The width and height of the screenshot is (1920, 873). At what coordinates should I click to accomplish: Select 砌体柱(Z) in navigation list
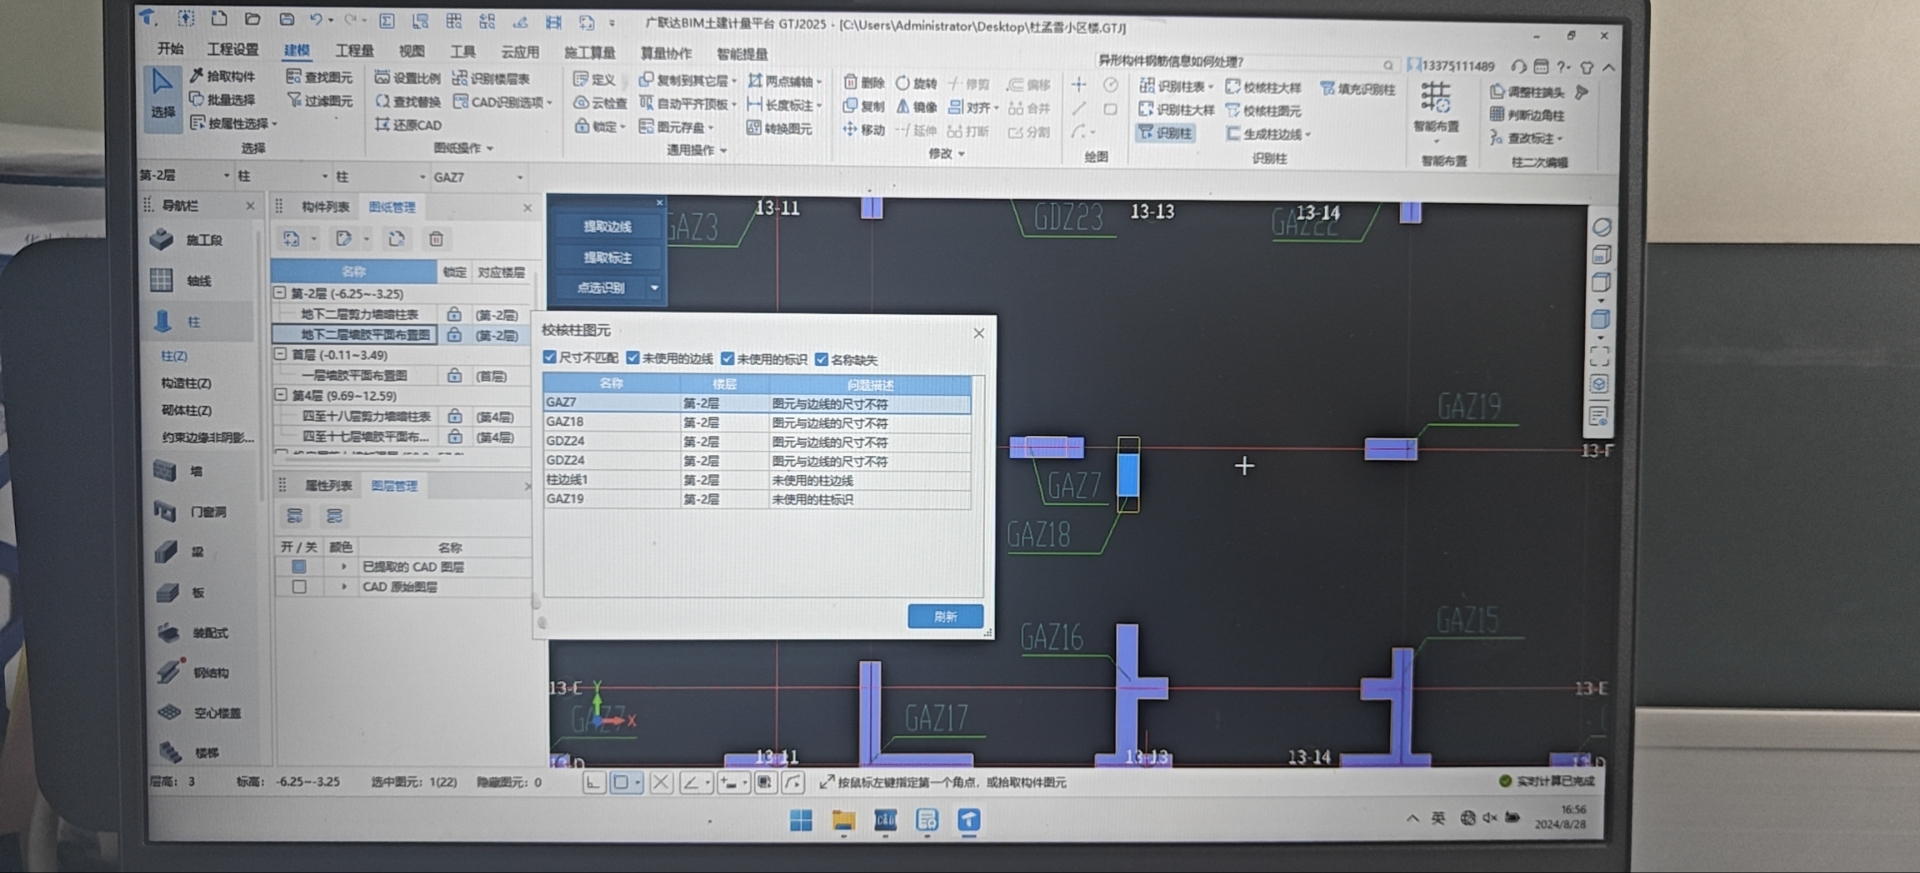point(186,410)
